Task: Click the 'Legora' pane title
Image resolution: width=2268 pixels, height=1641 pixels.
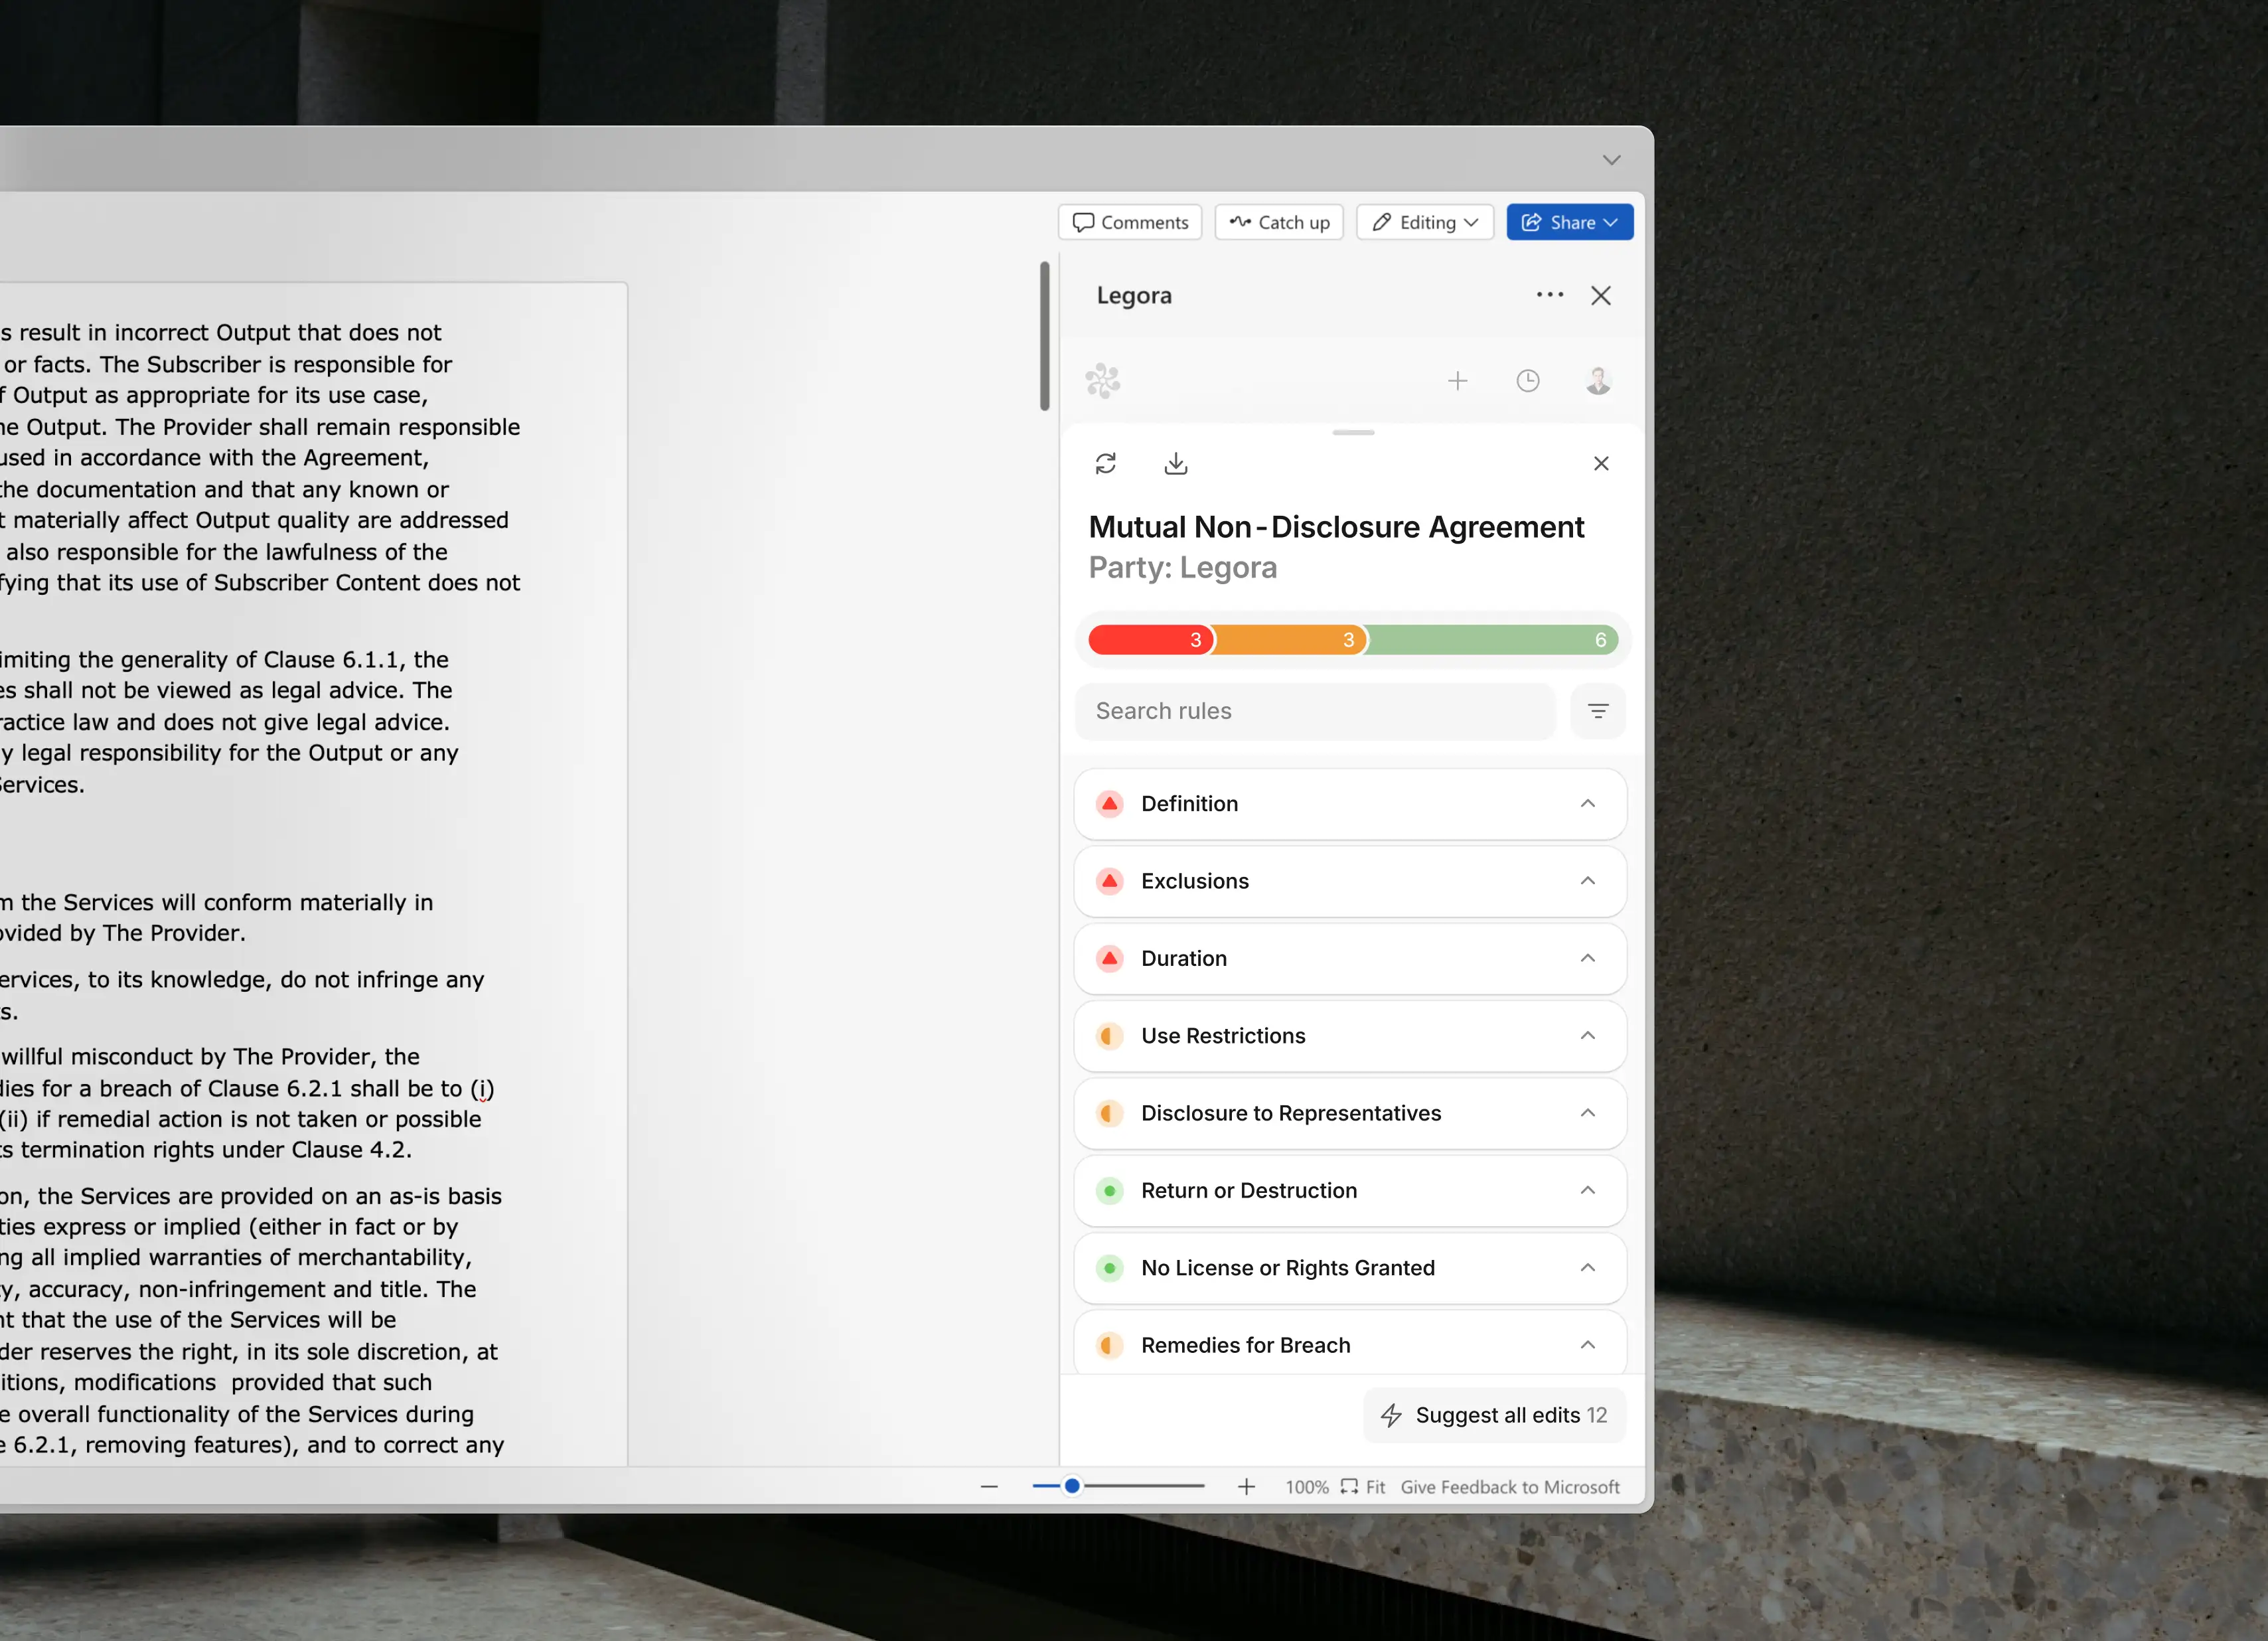Action: (1134, 296)
